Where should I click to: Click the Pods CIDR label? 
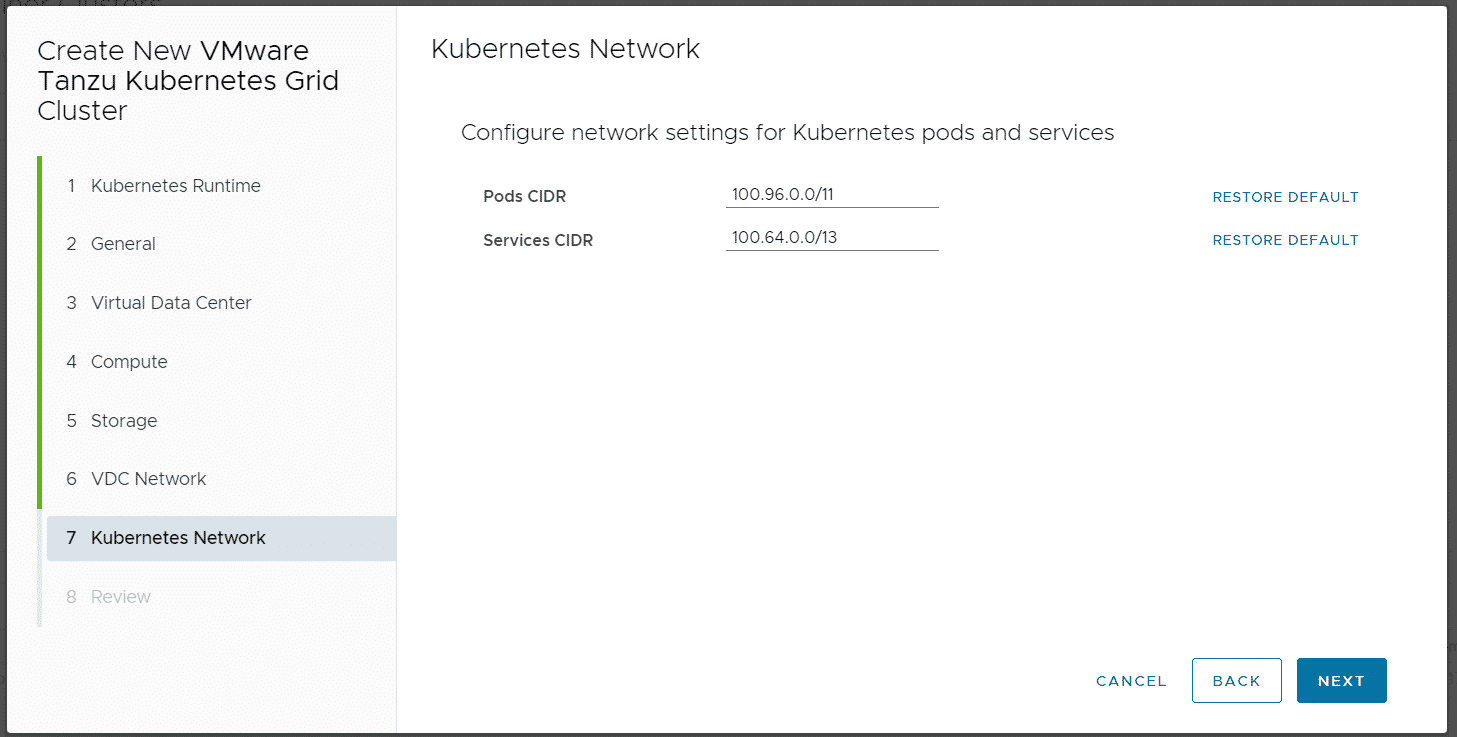click(x=524, y=197)
